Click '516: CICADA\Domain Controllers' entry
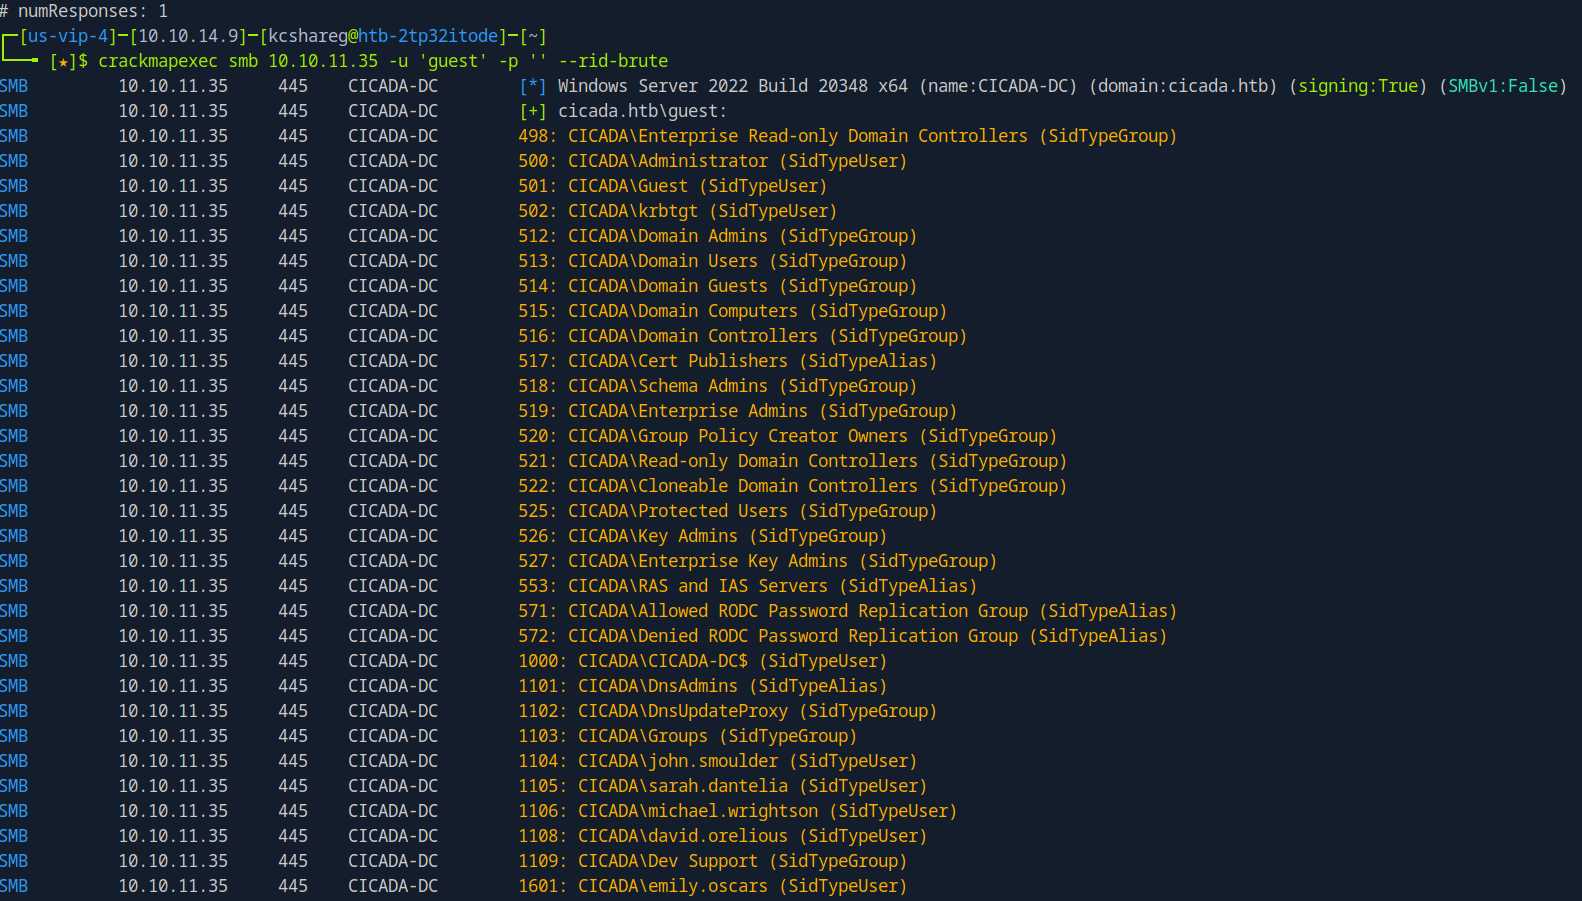The image size is (1582, 901). (743, 336)
